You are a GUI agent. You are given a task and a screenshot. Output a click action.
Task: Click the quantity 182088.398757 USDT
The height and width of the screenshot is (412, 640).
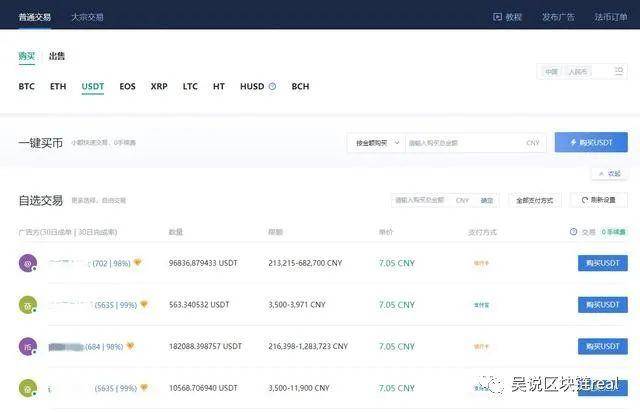[205, 347]
